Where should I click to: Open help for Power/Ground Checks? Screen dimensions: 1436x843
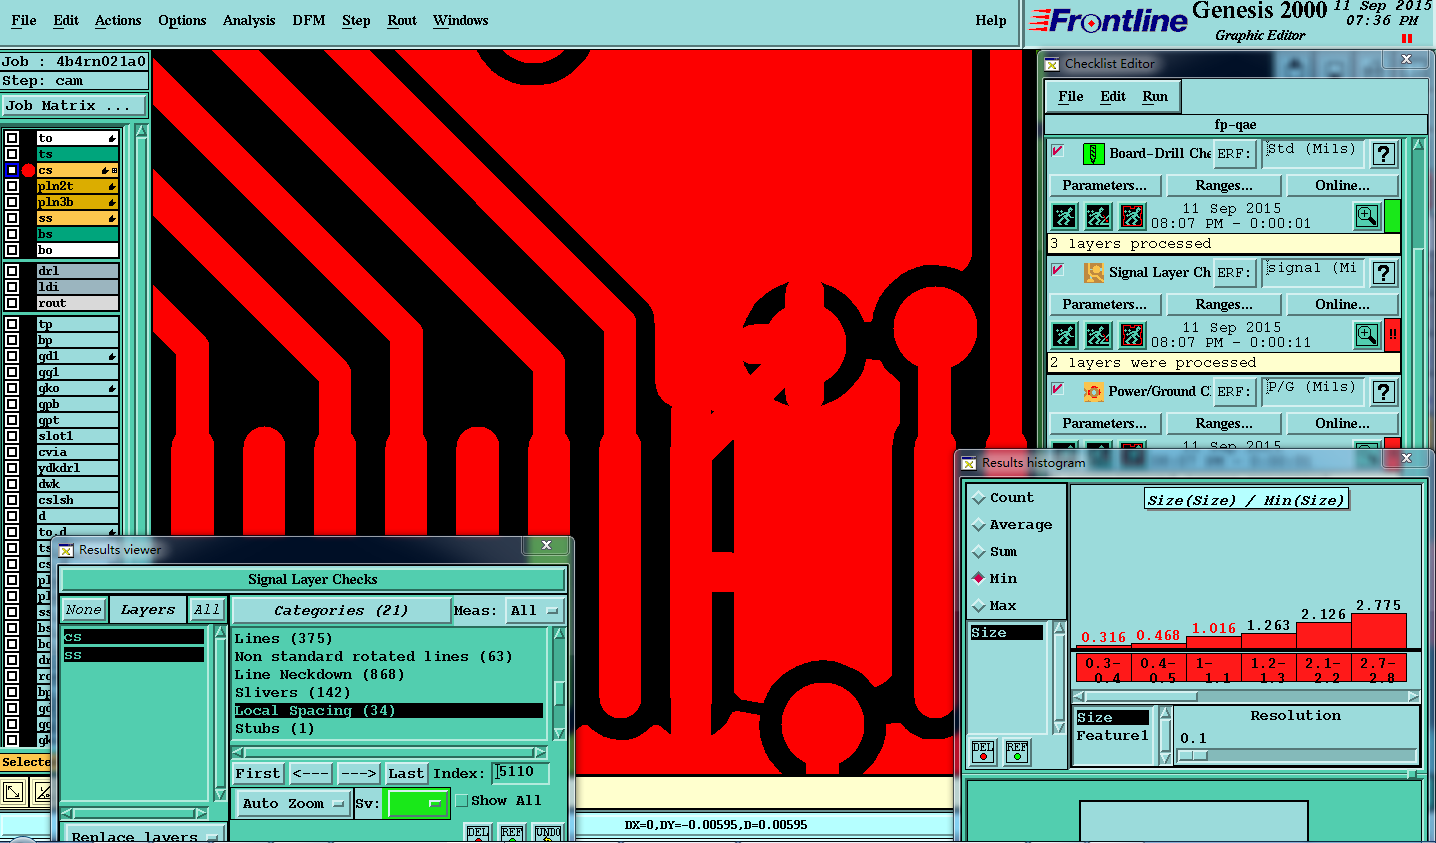point(1383,392)
